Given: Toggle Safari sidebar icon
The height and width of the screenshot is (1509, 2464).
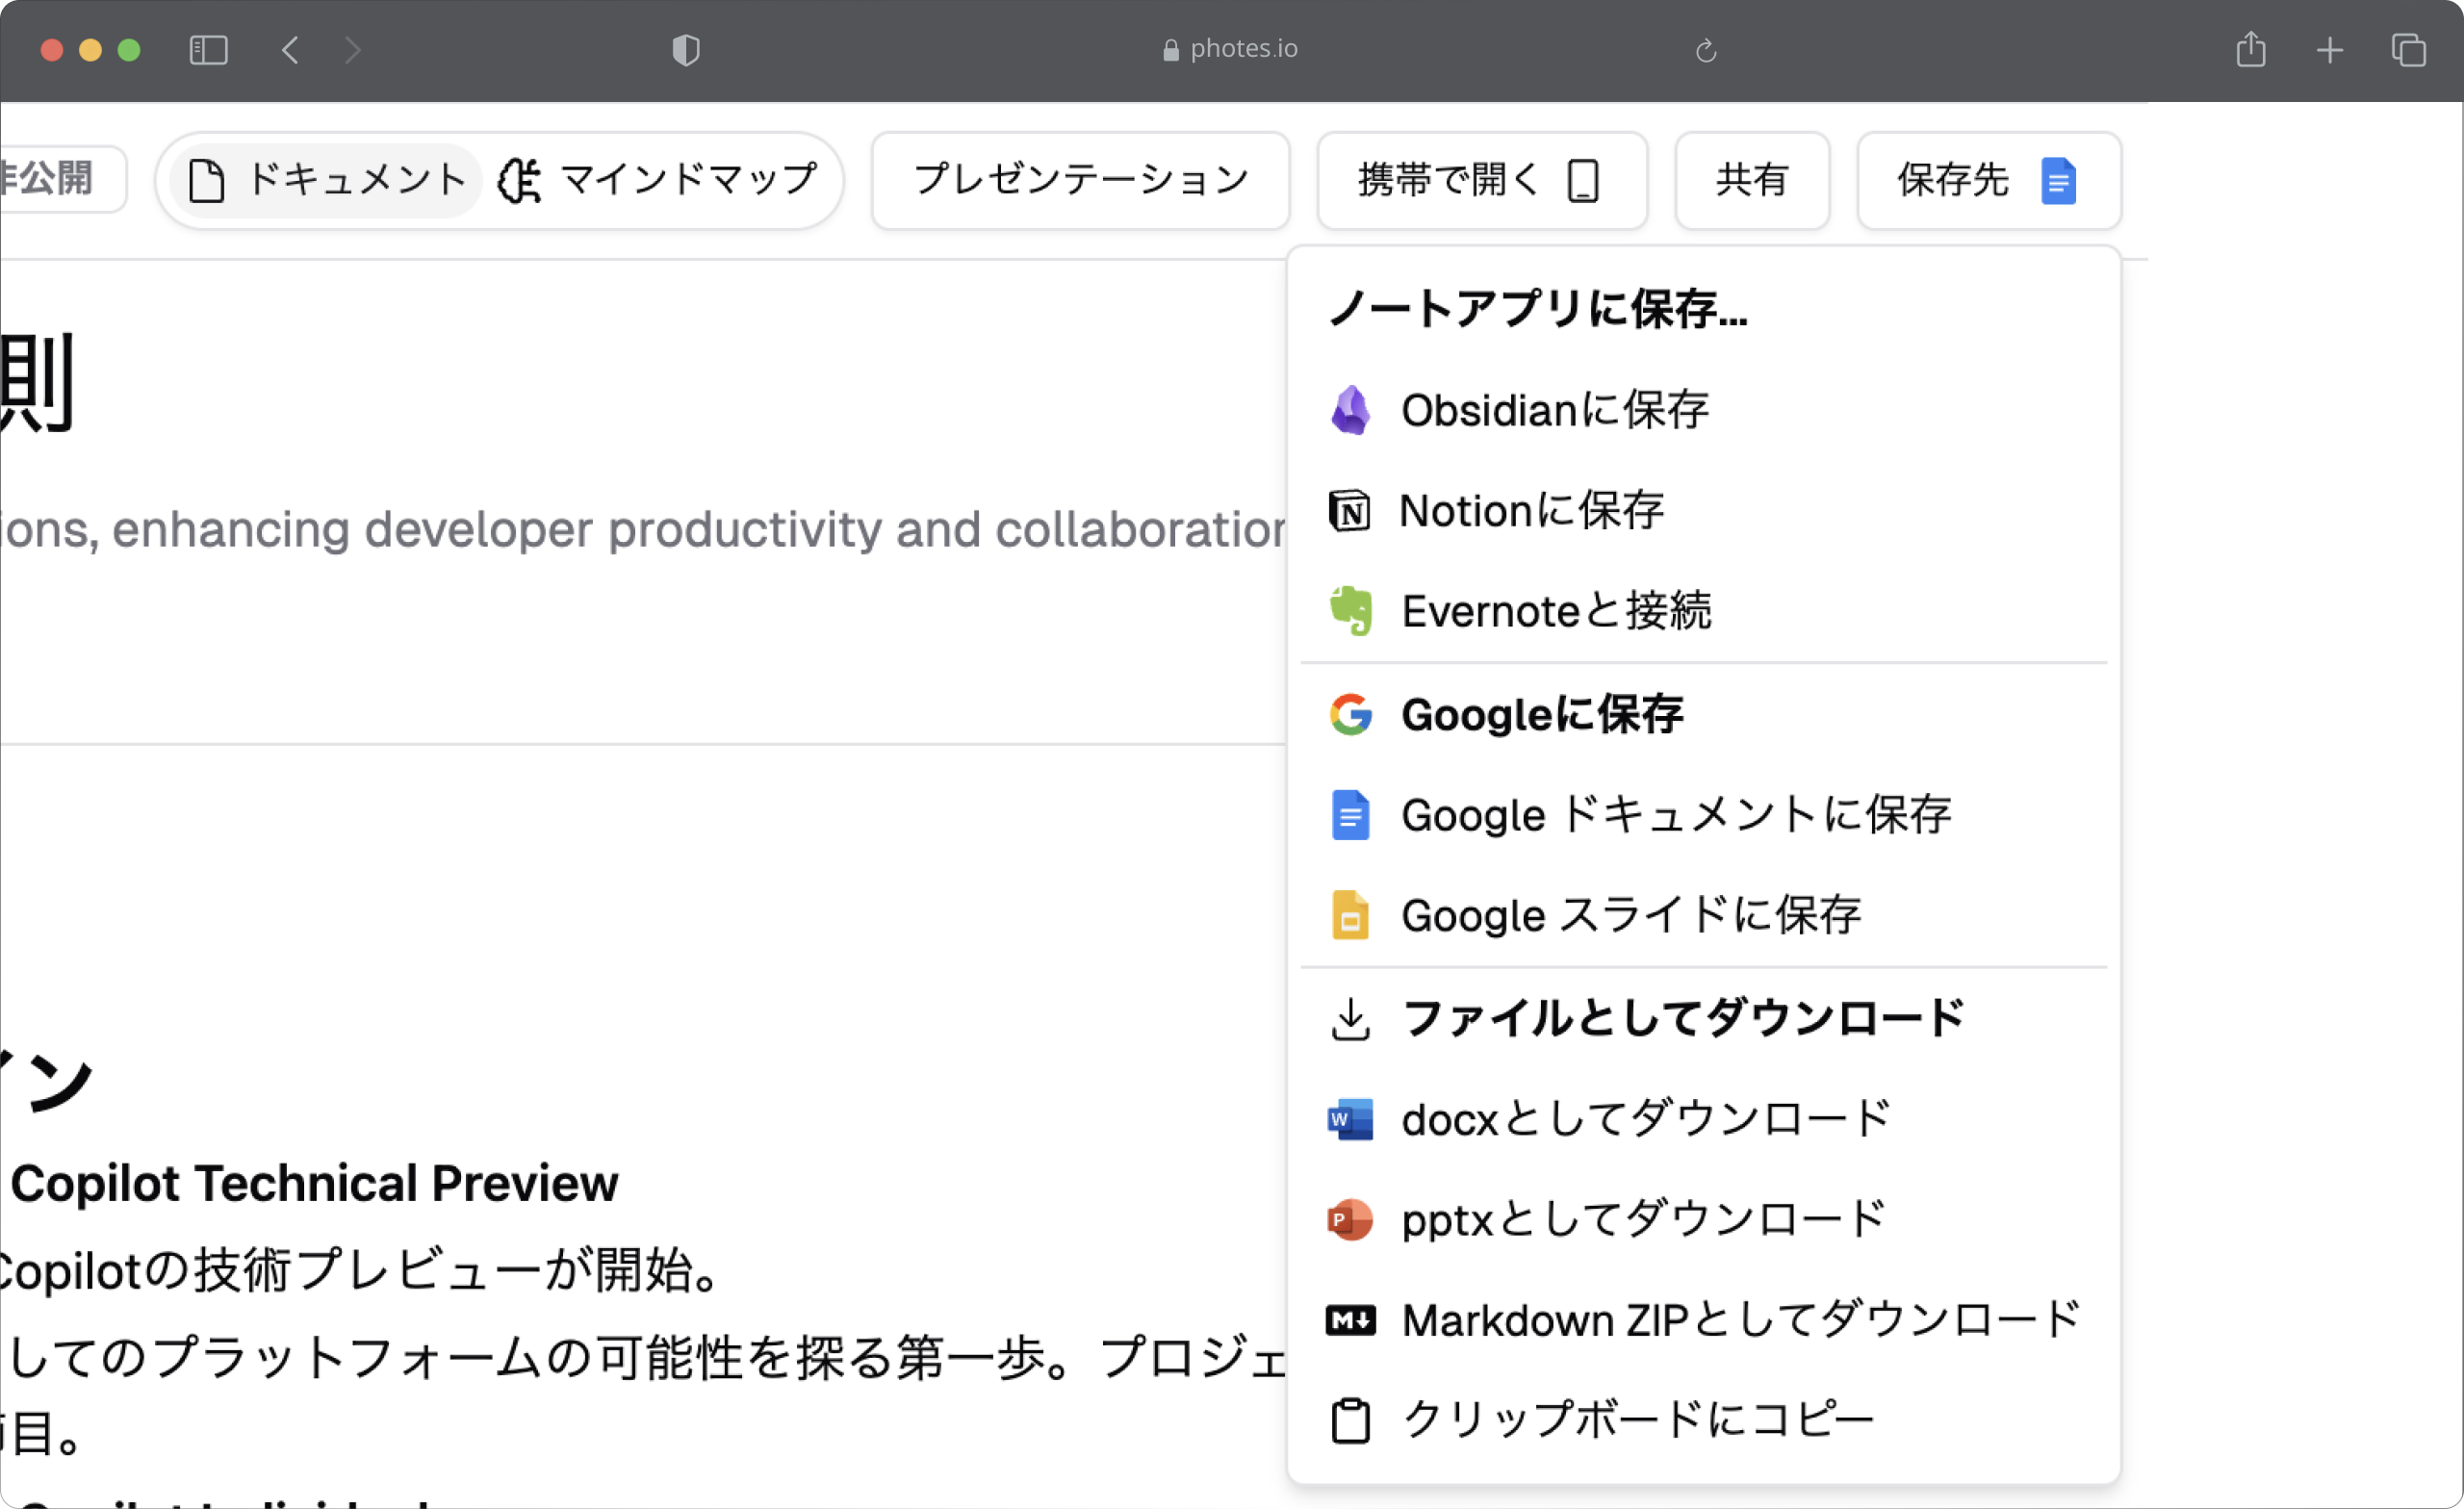Looking at the screenshot, I should 209,50.
